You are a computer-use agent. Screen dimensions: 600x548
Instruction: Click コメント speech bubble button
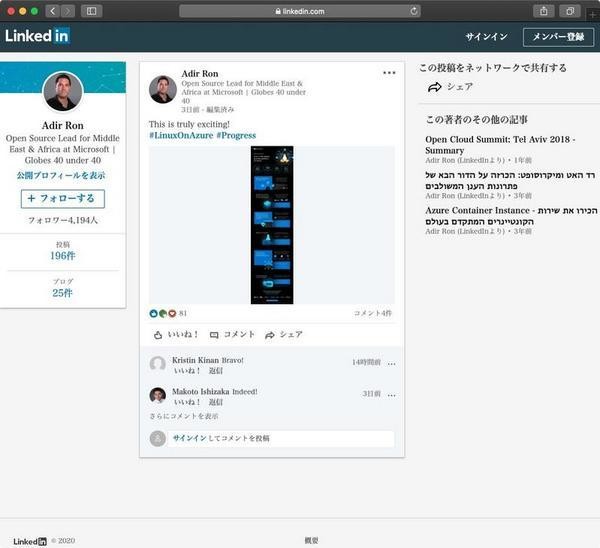coord(232,335)
